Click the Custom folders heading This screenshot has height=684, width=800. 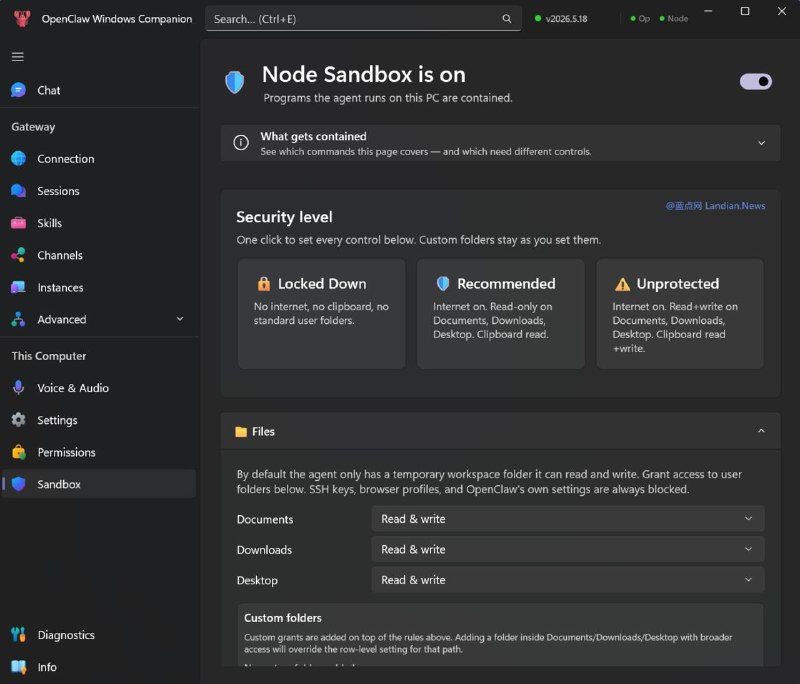283,618
